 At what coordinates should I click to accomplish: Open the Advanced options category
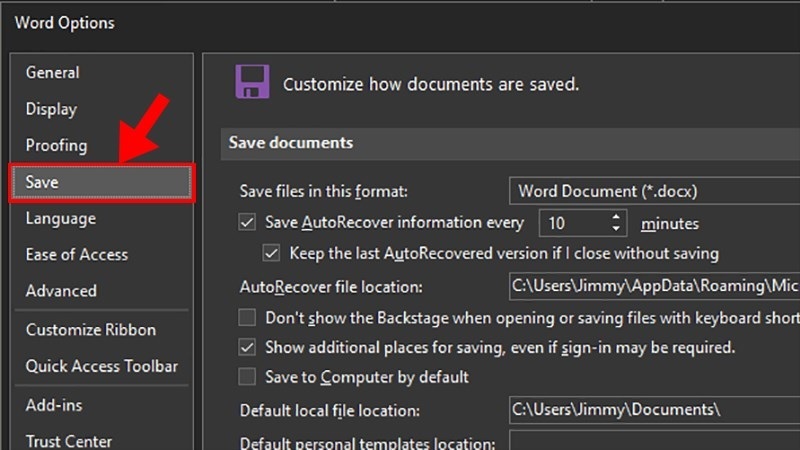[x=61, y=291]
